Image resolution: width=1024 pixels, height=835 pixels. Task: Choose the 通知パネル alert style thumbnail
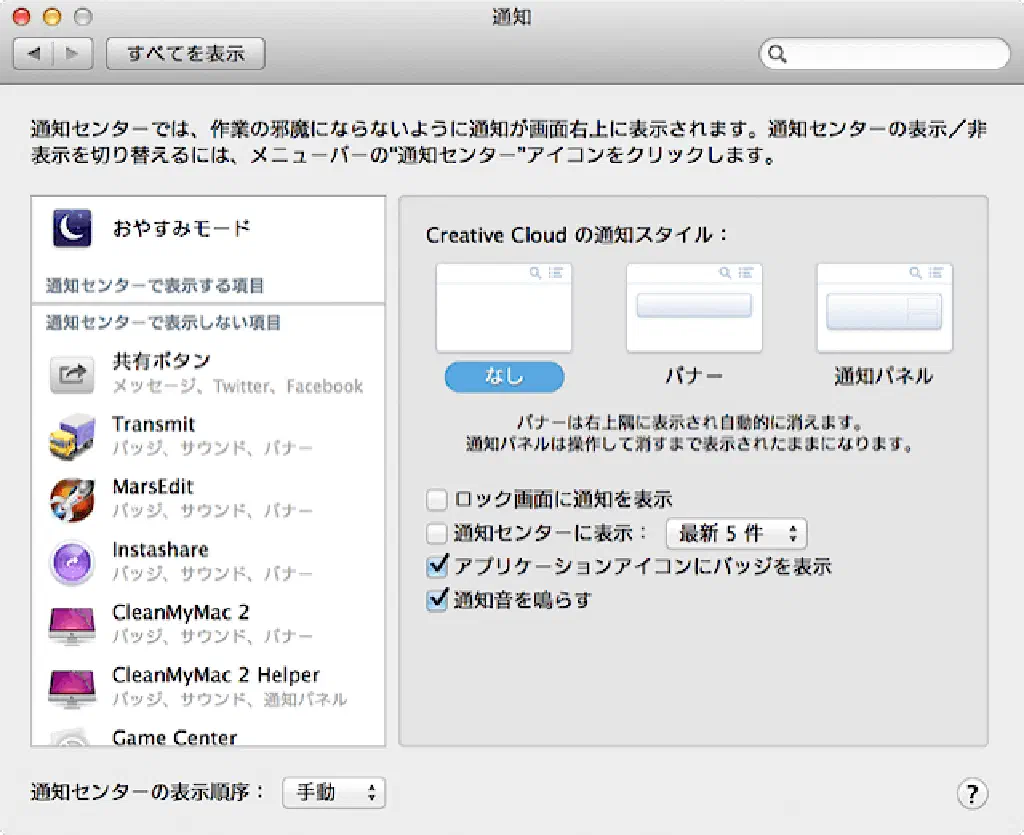[x=884, y=308]
